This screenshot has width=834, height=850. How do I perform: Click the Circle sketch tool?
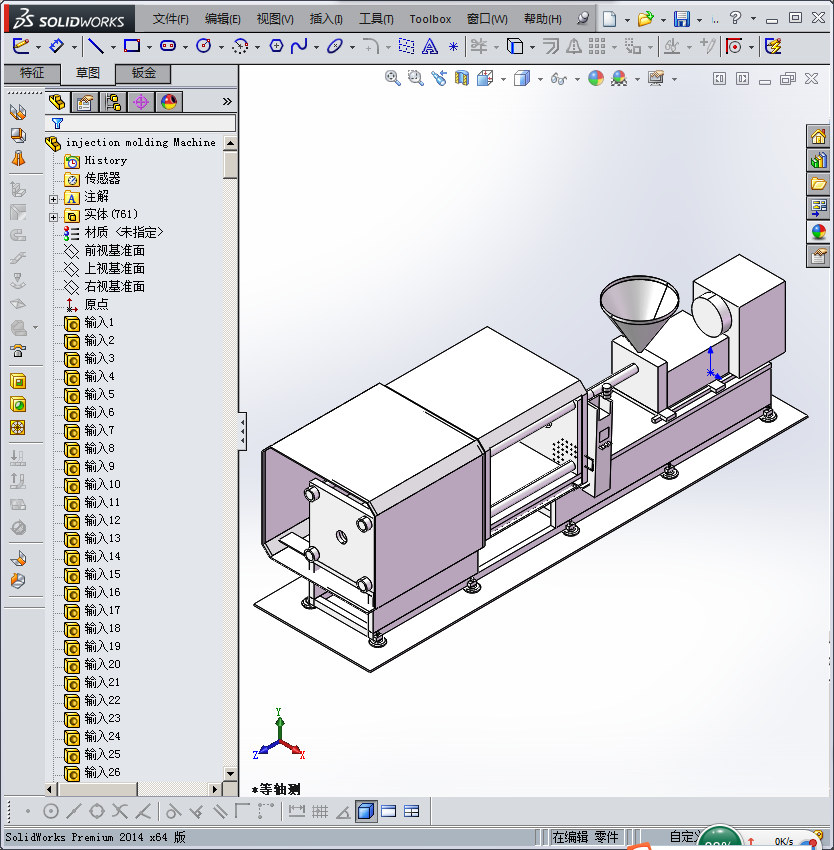tap(204, 46)
